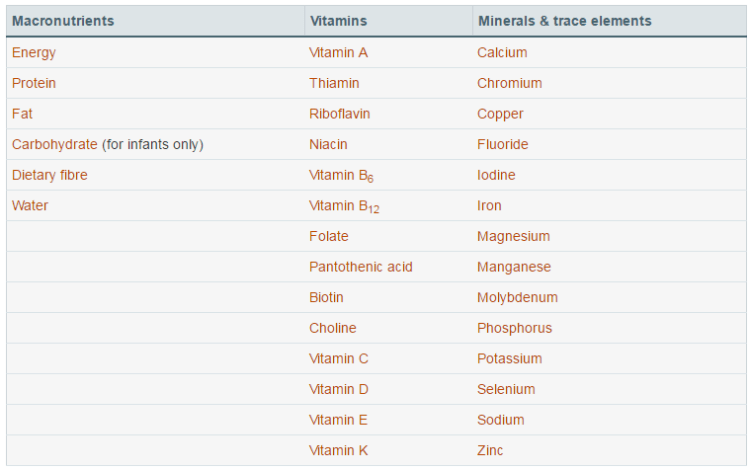
Task: Open the Thiamin vitamin link
Action: 334,83
